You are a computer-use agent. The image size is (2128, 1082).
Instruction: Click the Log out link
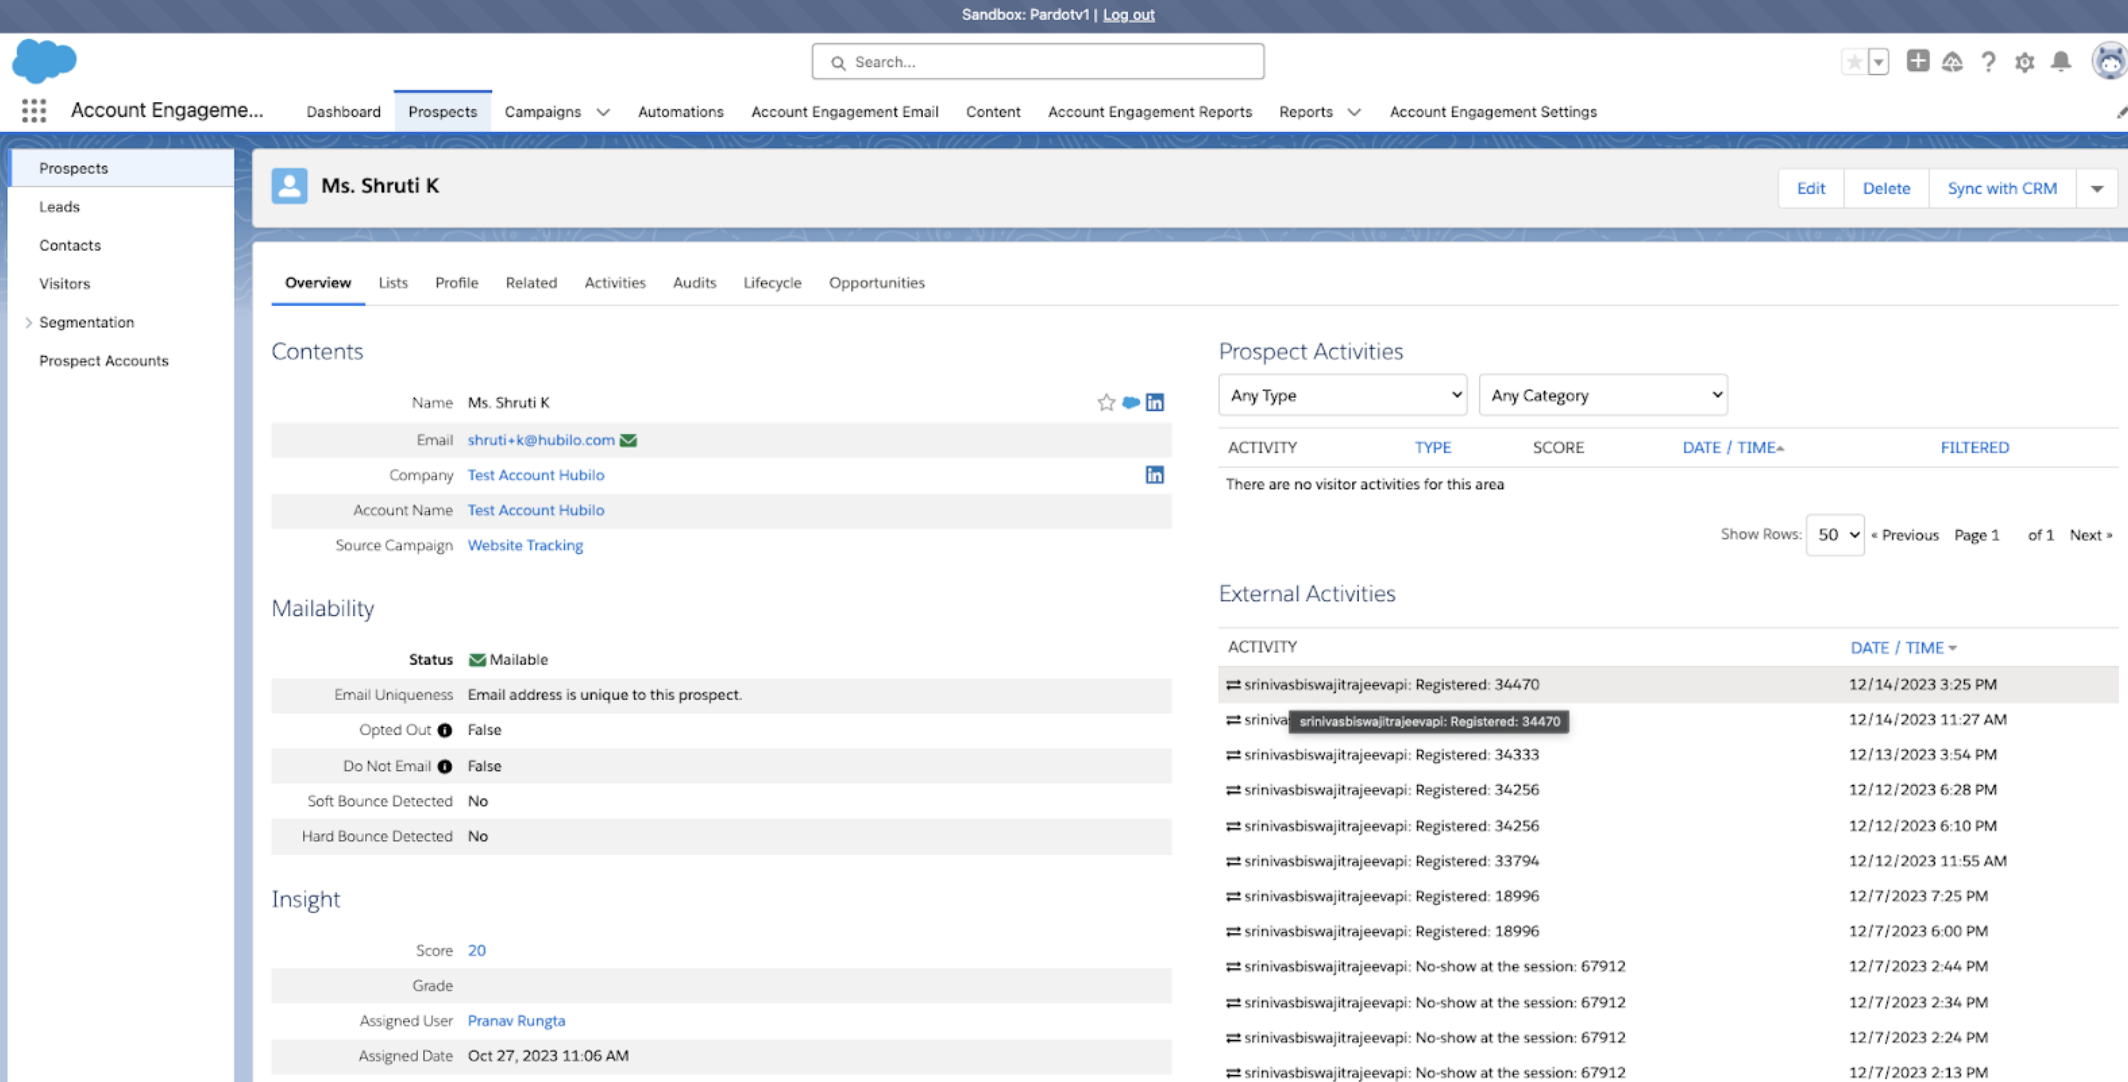tap(1128, 15)
